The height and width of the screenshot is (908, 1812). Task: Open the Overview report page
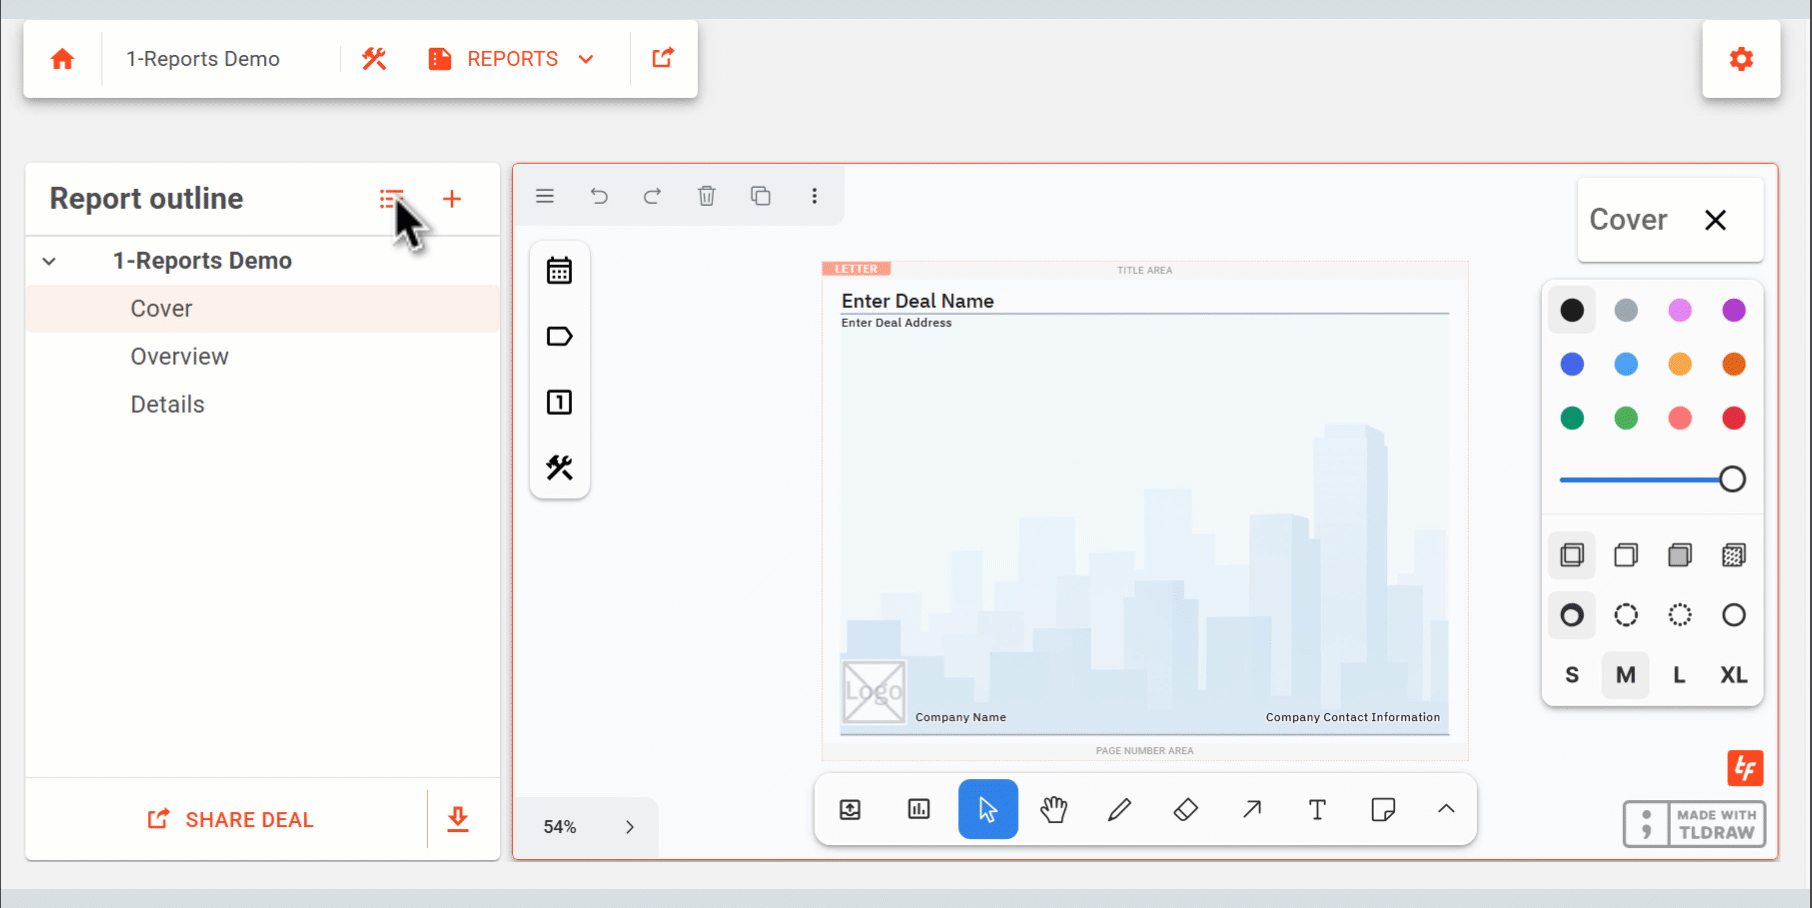[x=180, y=356]
